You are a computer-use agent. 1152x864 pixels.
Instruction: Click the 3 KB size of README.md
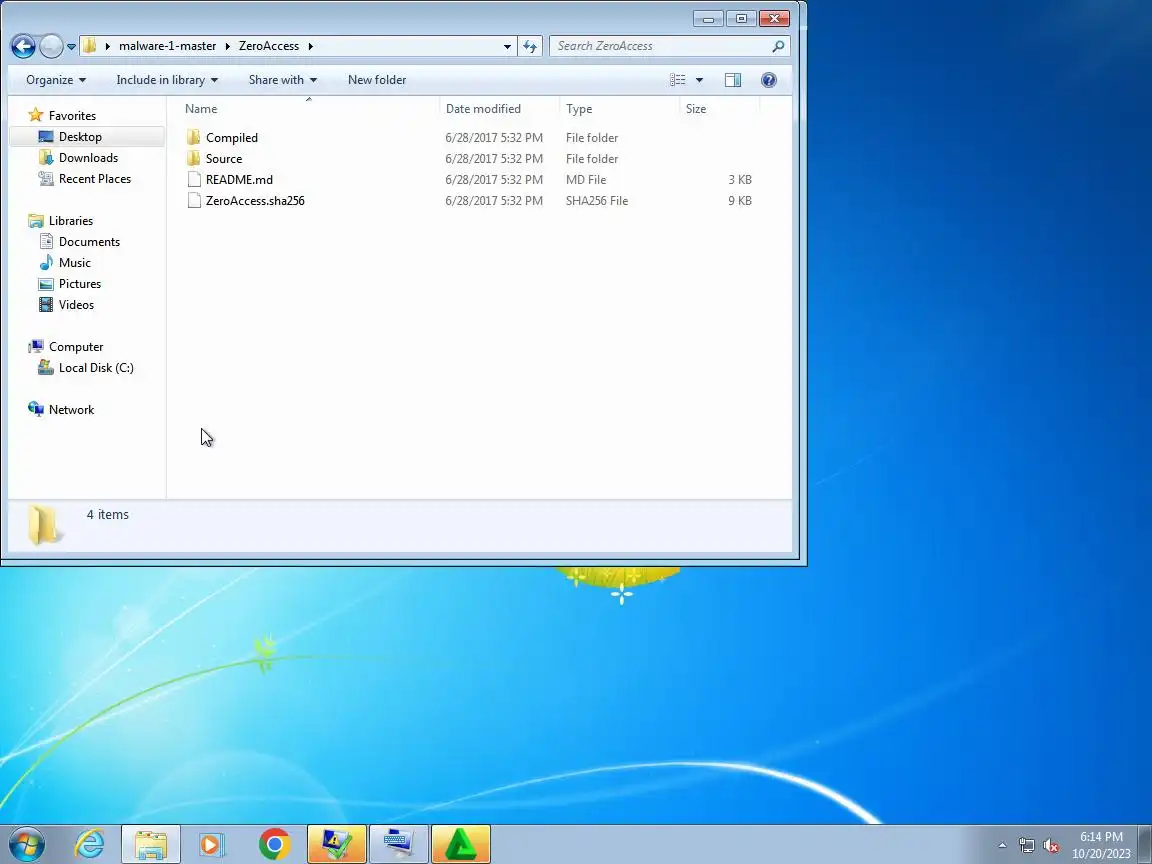739,180
